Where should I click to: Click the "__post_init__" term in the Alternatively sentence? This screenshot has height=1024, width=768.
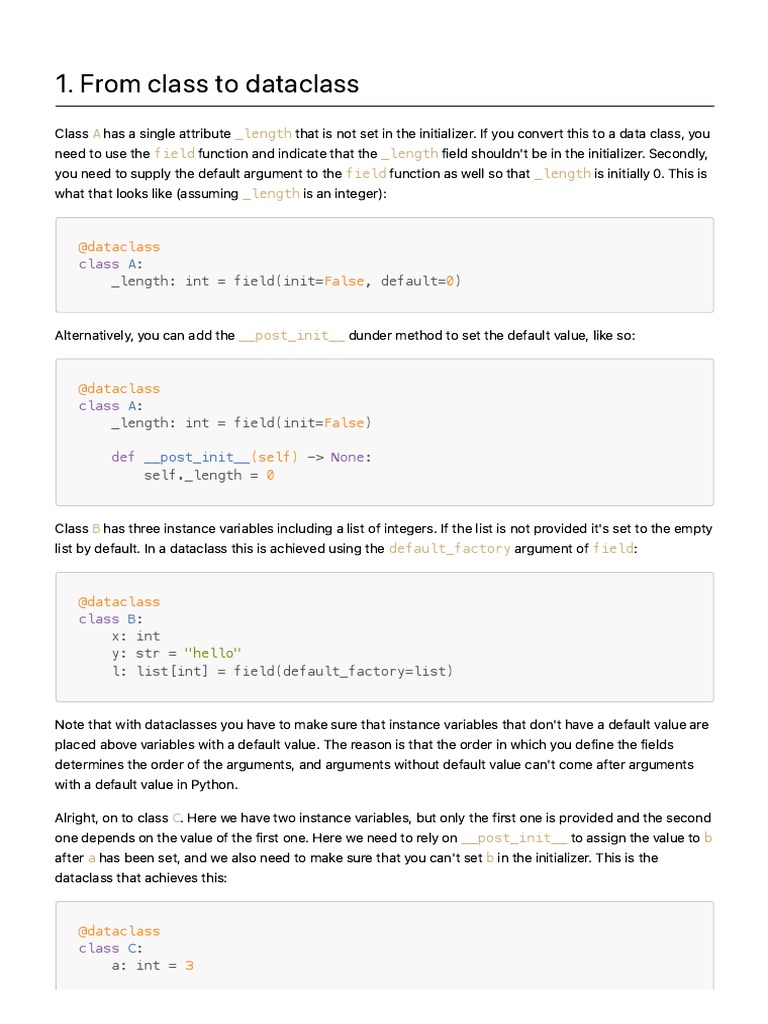tap(292, 336)
